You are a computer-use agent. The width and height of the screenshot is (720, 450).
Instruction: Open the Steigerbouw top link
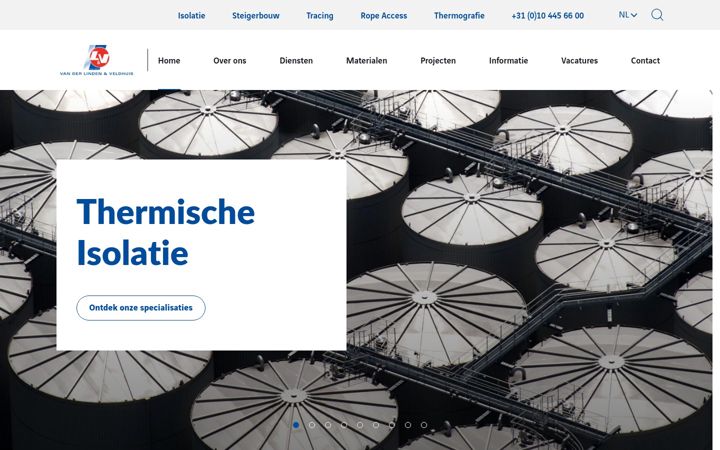point(256,16)
